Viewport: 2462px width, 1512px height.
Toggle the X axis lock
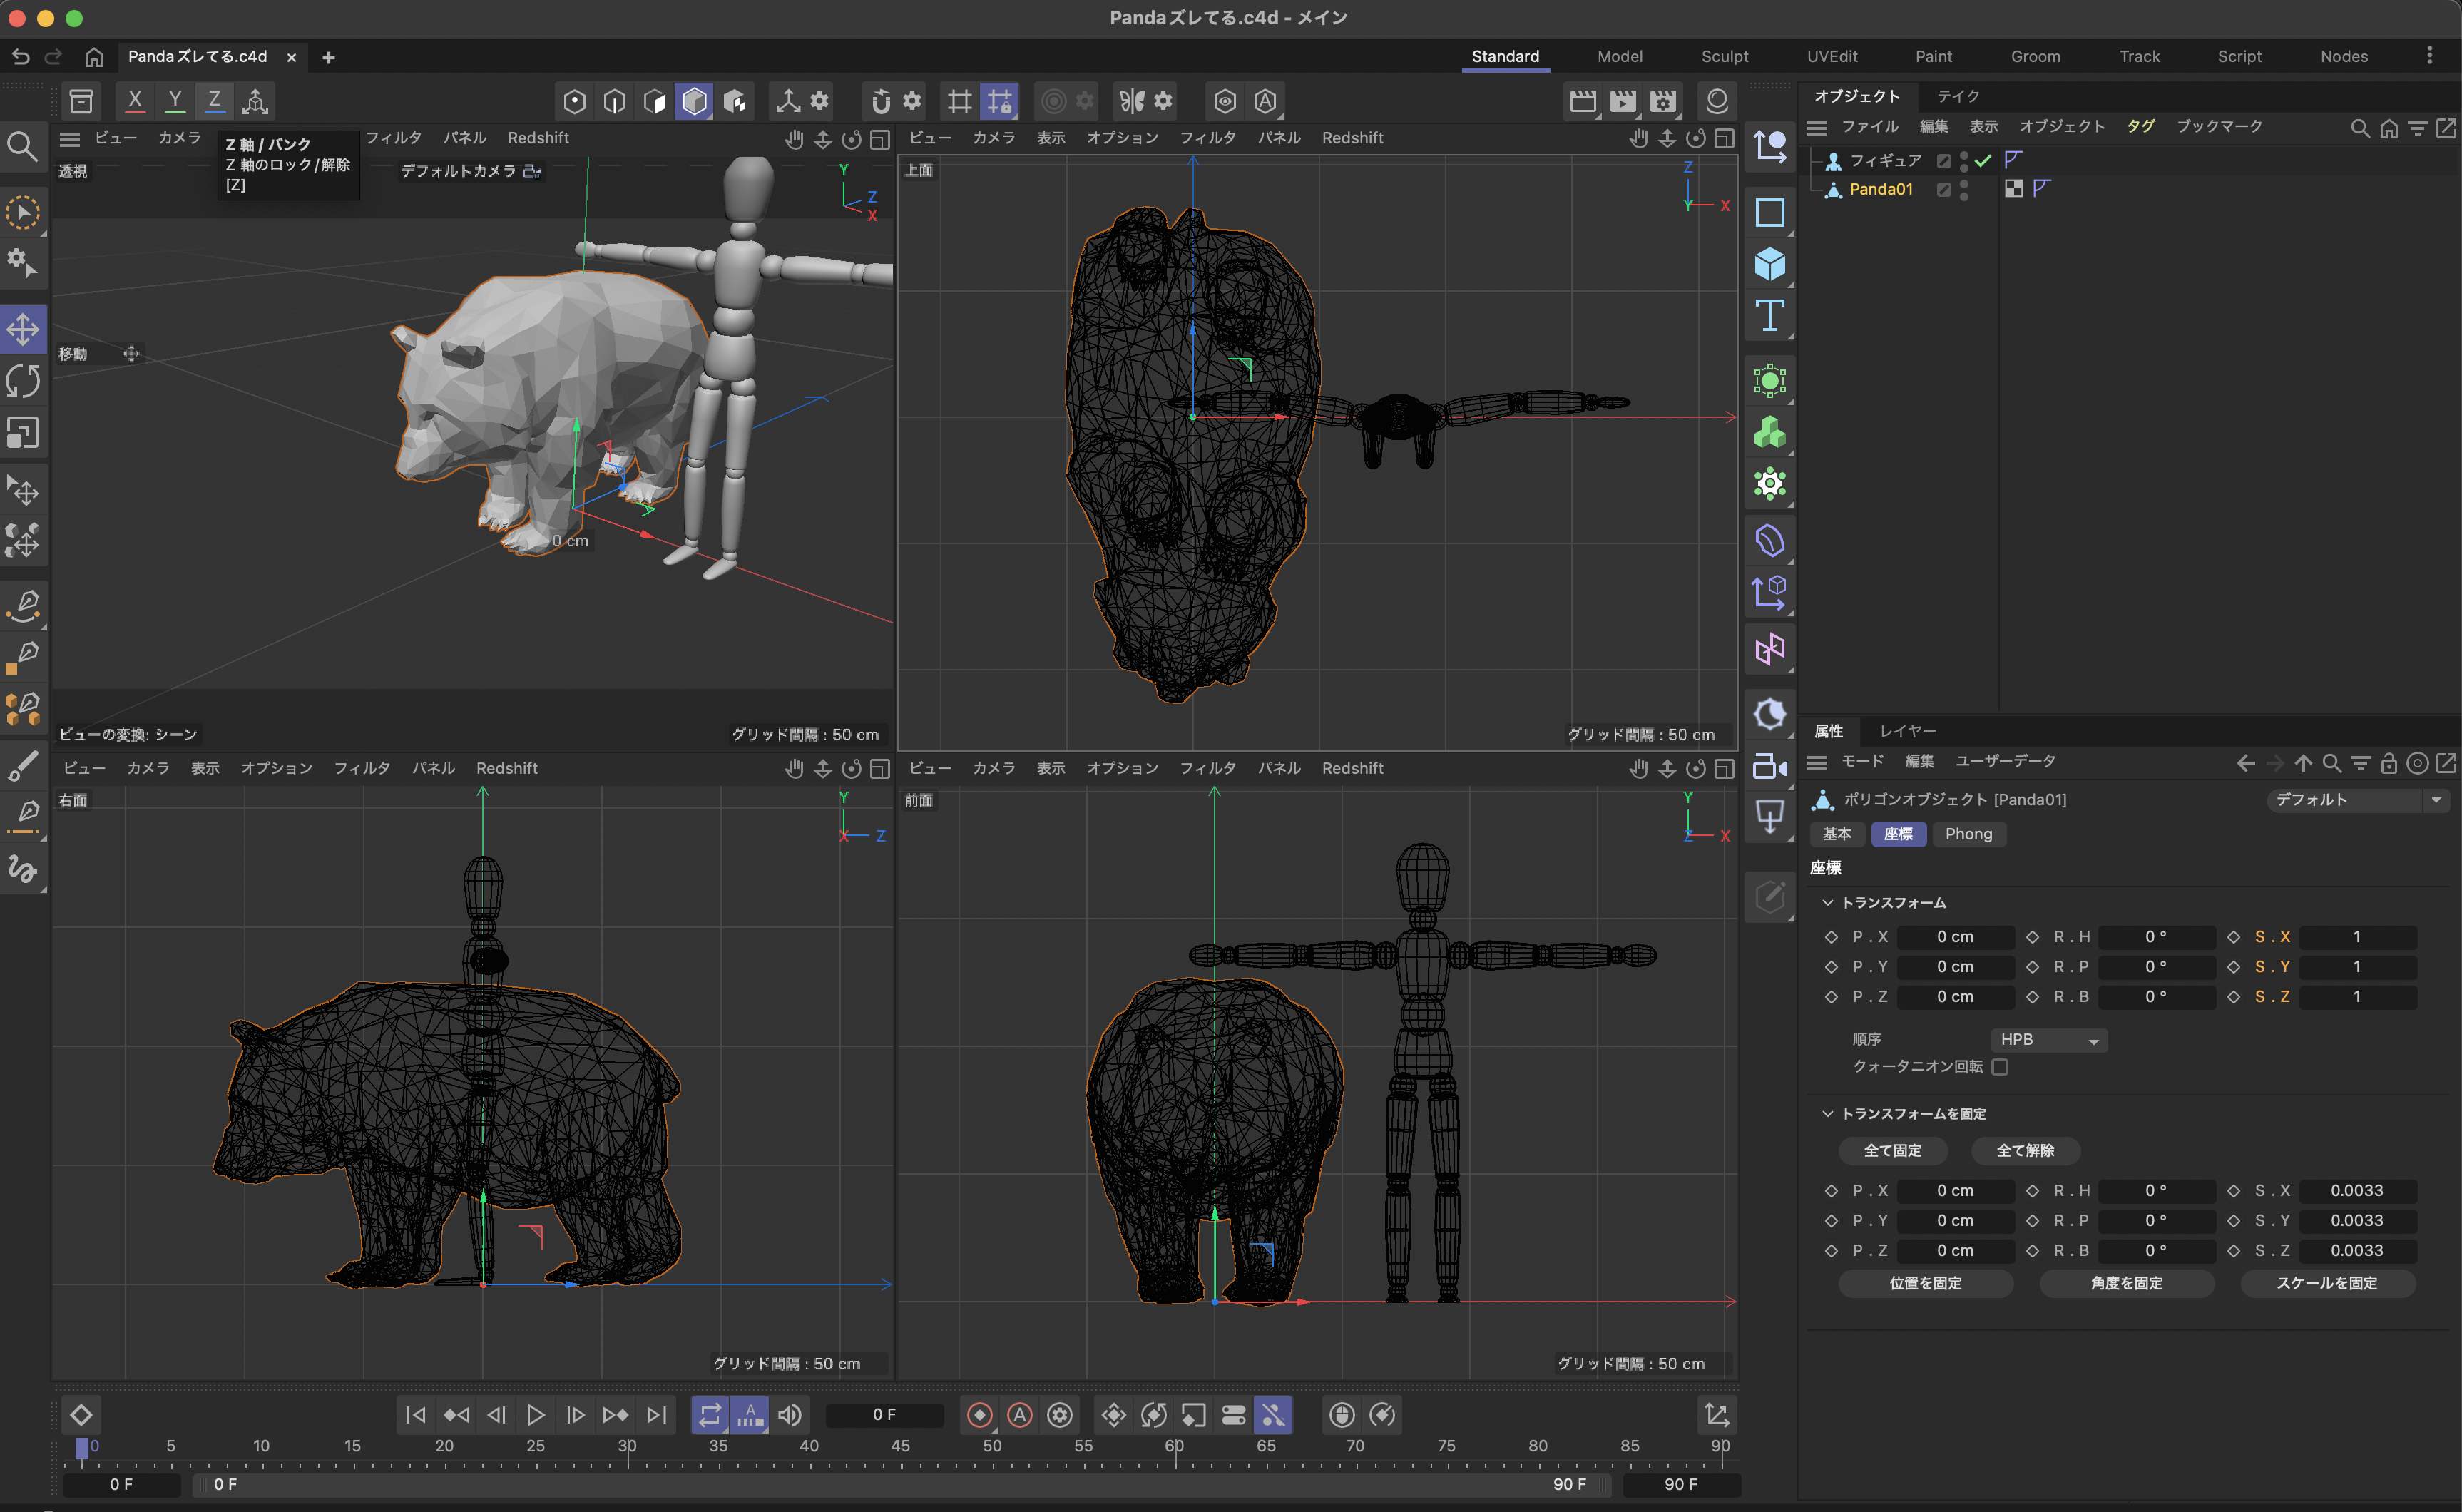pos(135,100)
